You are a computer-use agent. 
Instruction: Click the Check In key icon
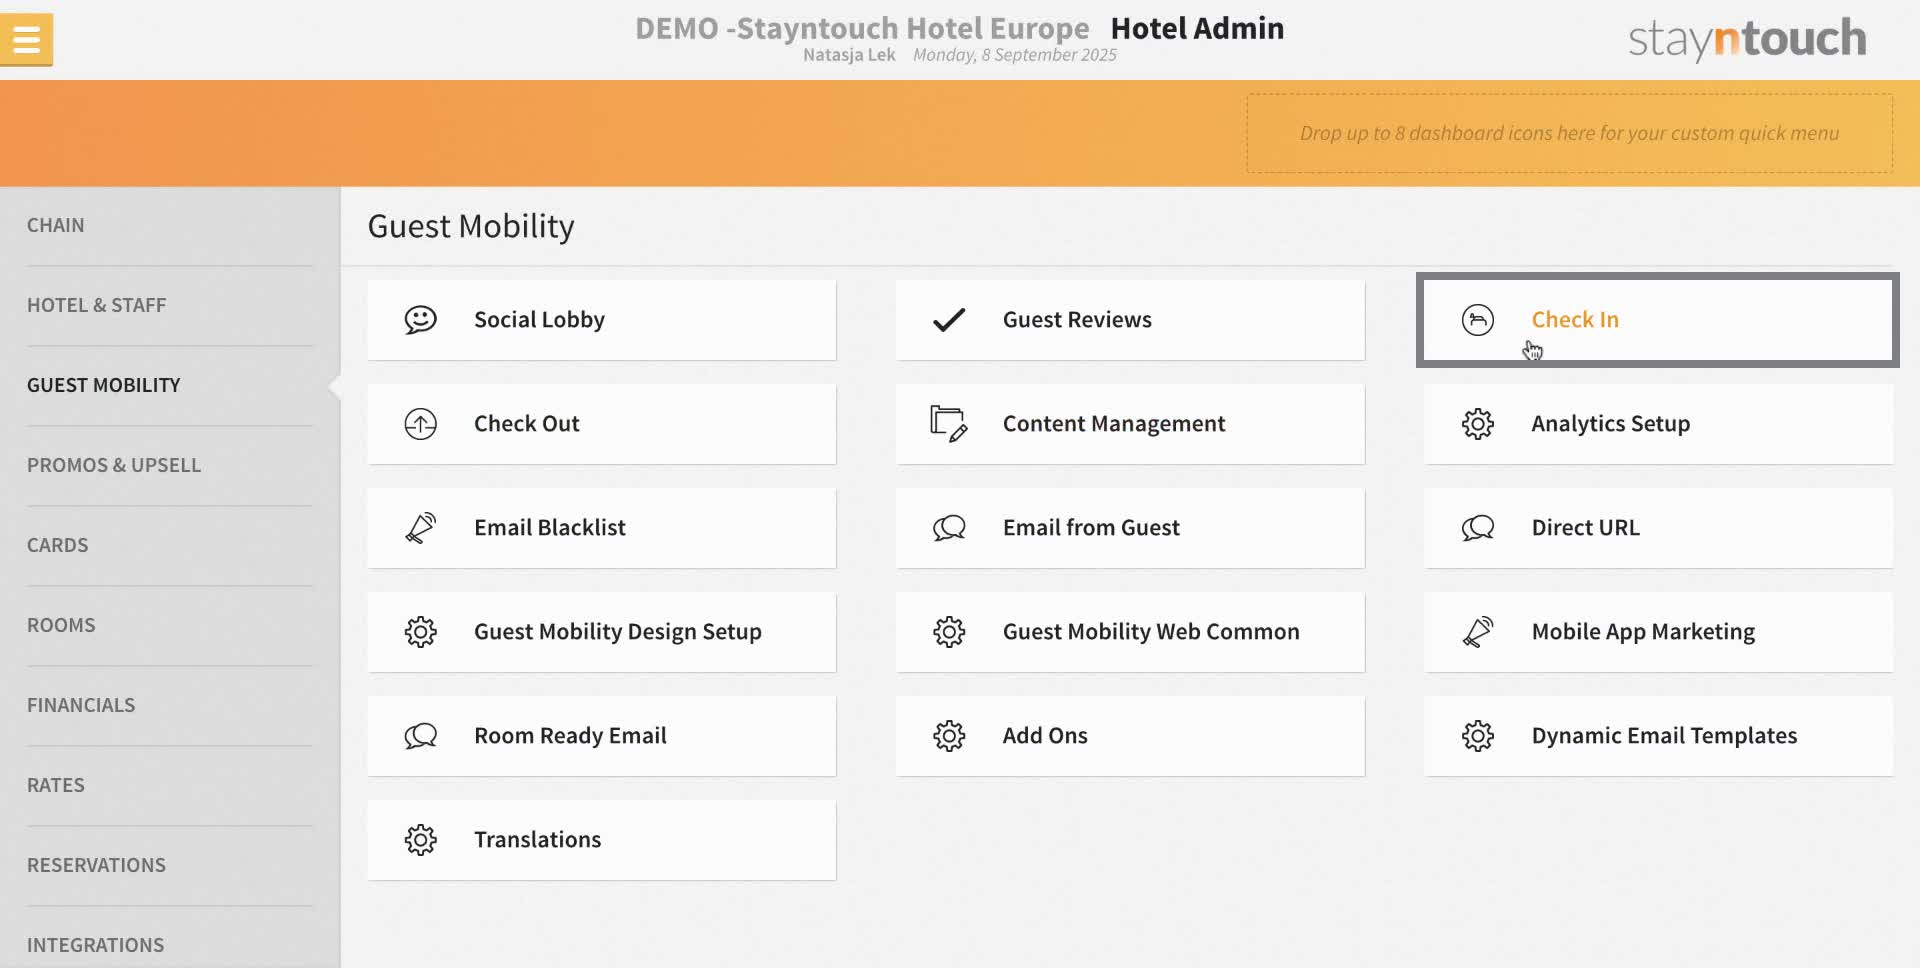[1478, 319]
